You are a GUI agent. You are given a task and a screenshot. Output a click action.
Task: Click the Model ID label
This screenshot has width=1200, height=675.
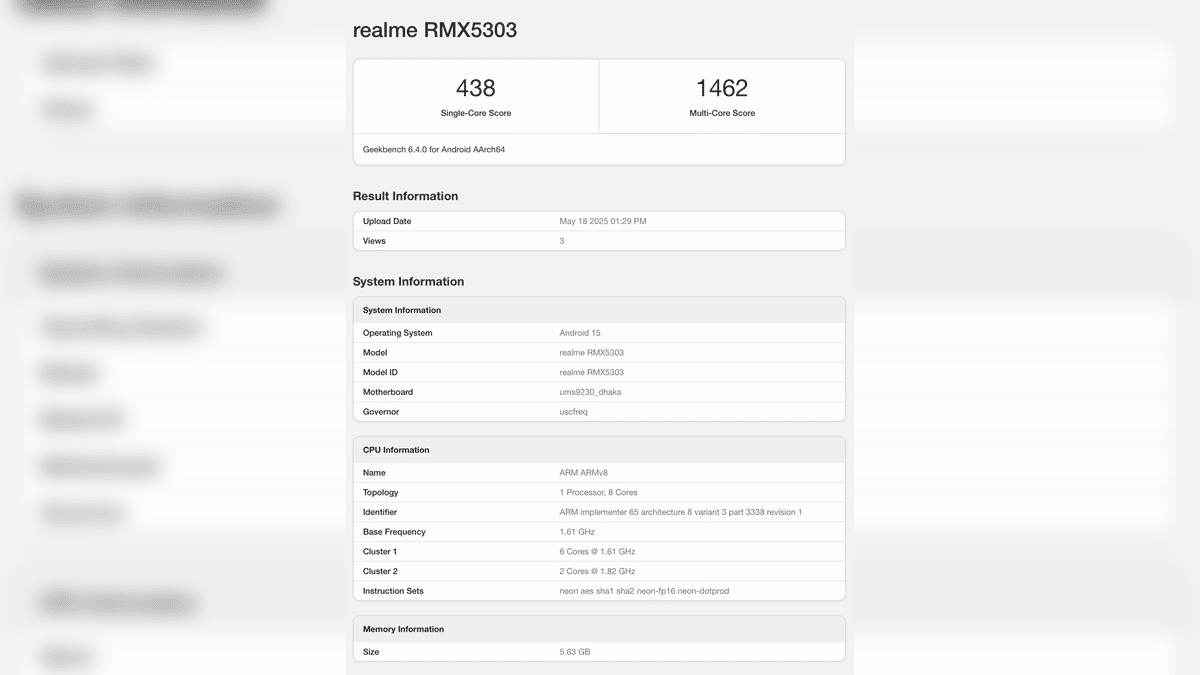pyautogui.click(x=380, y=372)
